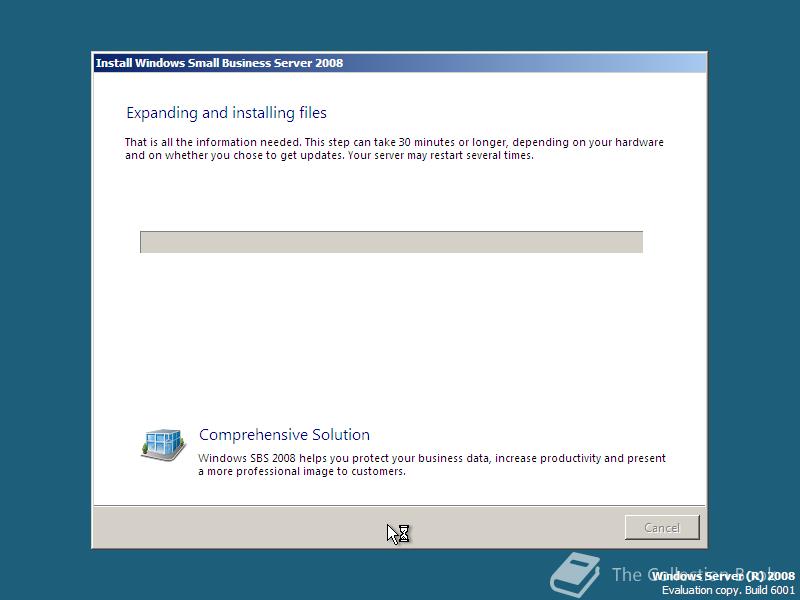The width and height of the screenshot is (800, 600).
Task: Click the 'Windows SBS 2008 helps you protect' description
Action: click(432, 464)
